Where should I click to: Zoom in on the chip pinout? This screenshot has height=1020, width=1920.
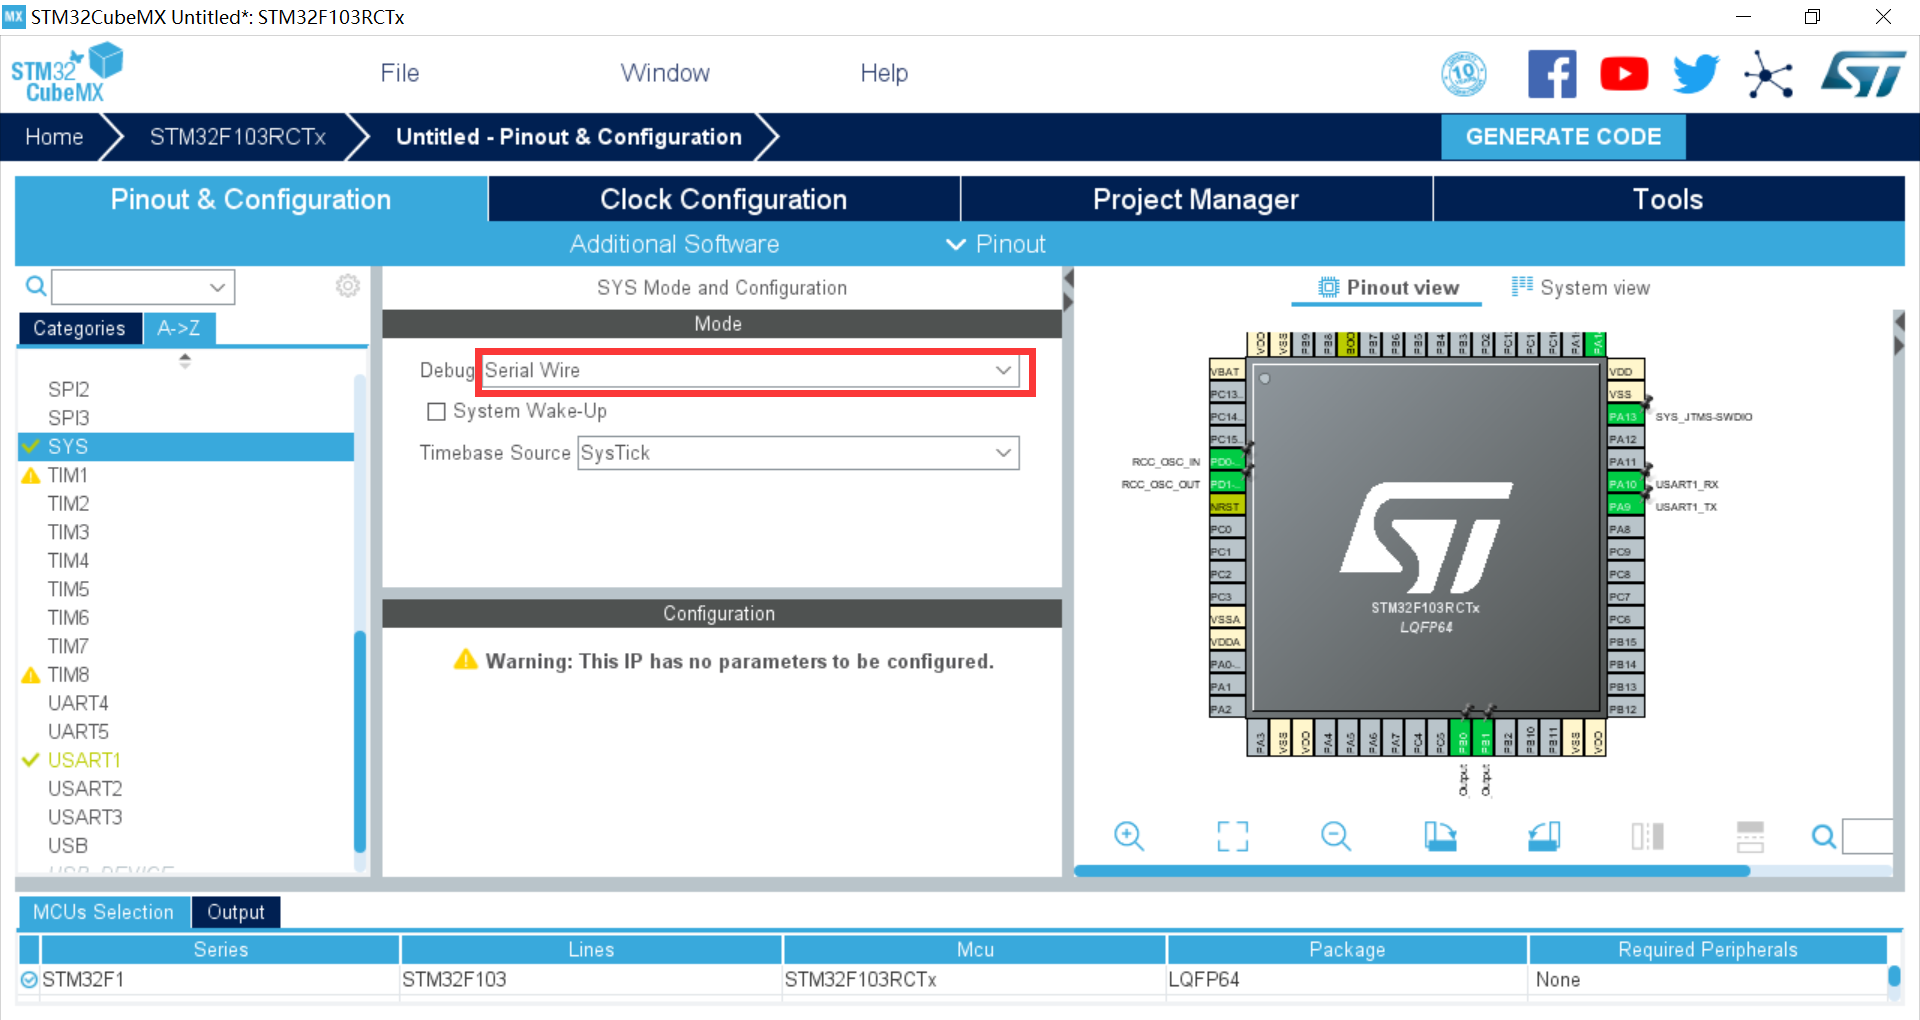click(1129, 836)
